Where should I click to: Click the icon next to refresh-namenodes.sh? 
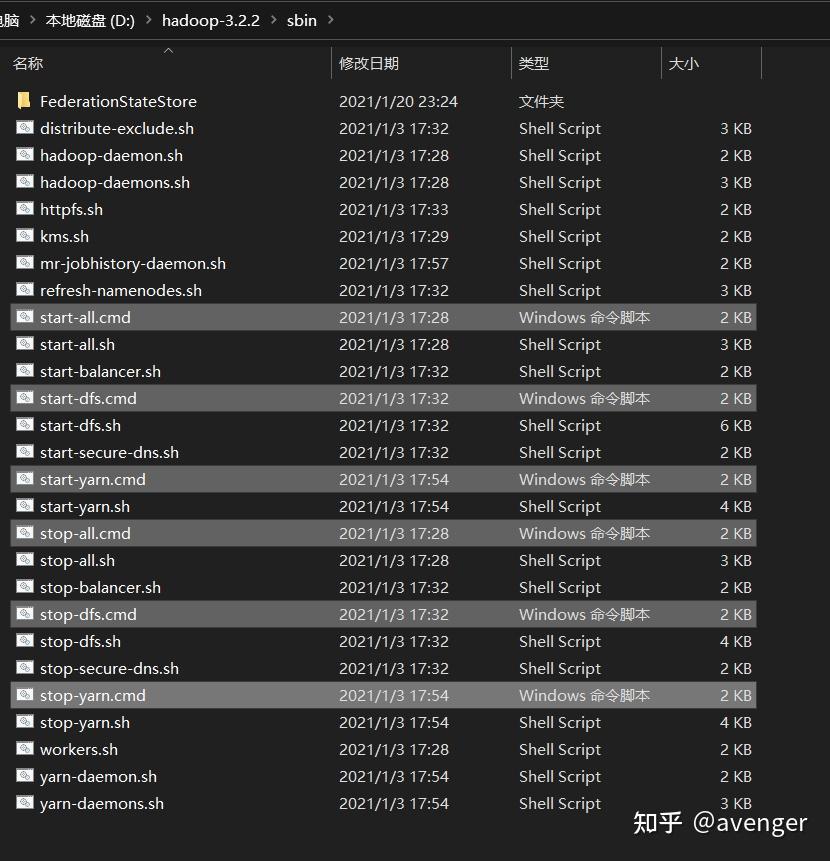coord(24,290)
